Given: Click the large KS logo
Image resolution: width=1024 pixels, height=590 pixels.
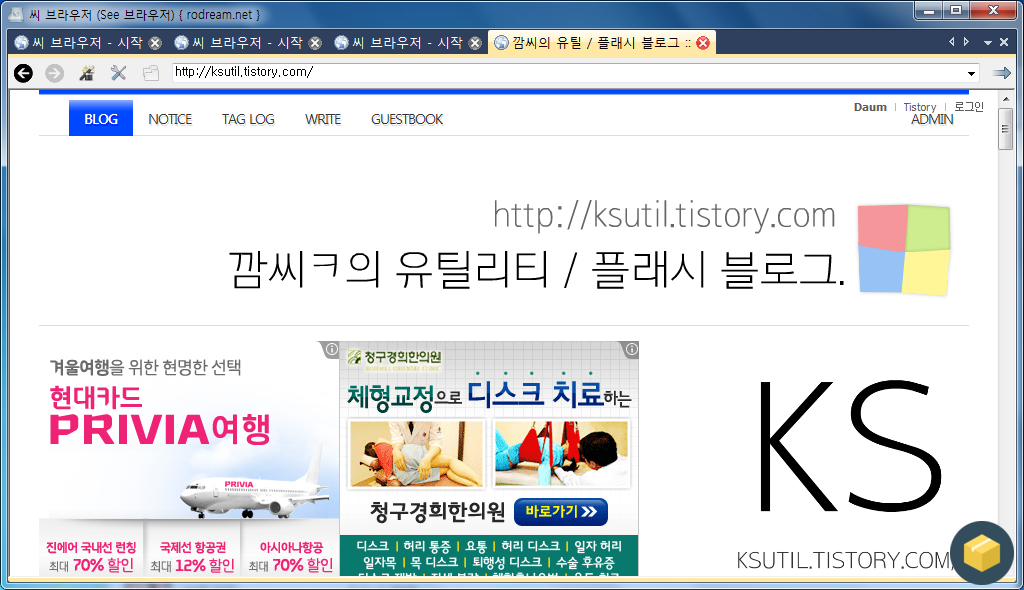Looking at the screenshot, I should point(848,447).
